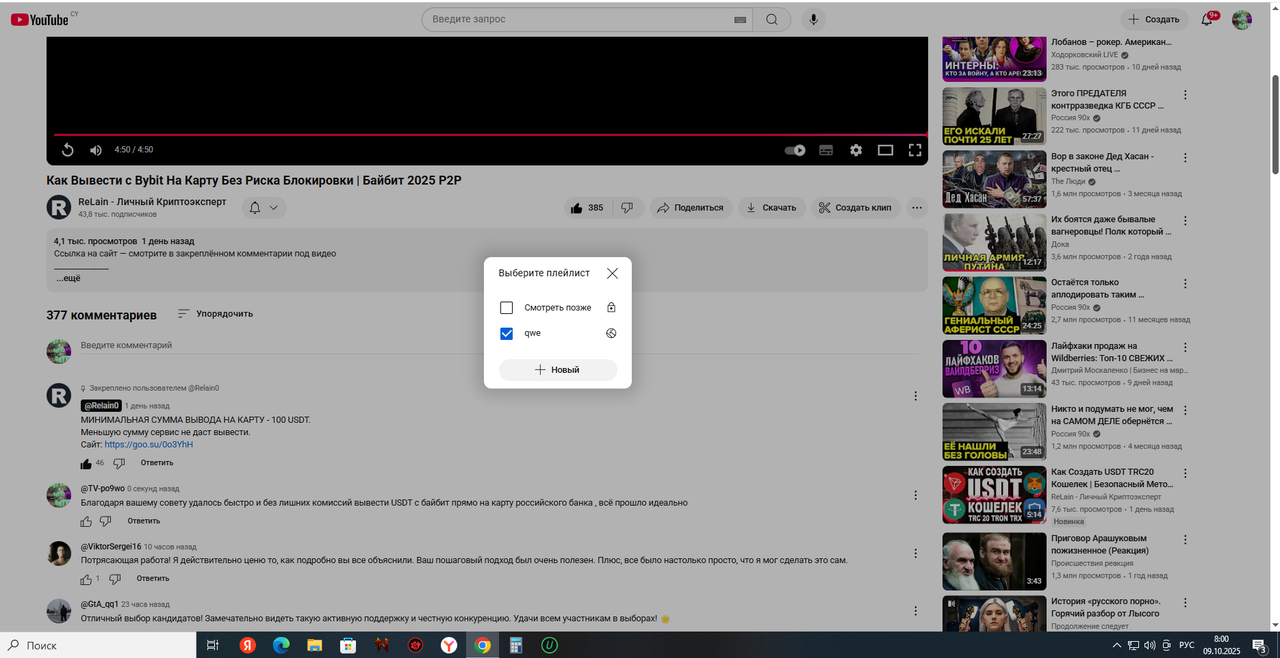Open three-dot menu of @ViktorSergei16 comment
The height and width of the screenshot is (658, 1280).
(x=915, y=552)
